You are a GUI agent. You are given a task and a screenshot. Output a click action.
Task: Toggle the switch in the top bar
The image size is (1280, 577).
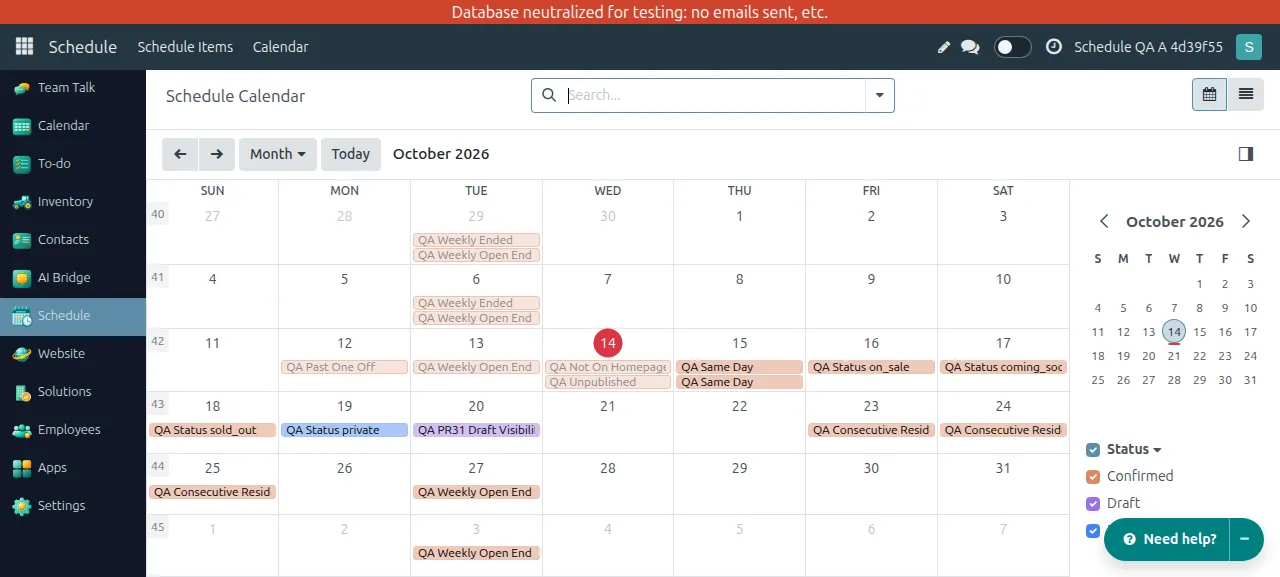(x=1012, y=47)
